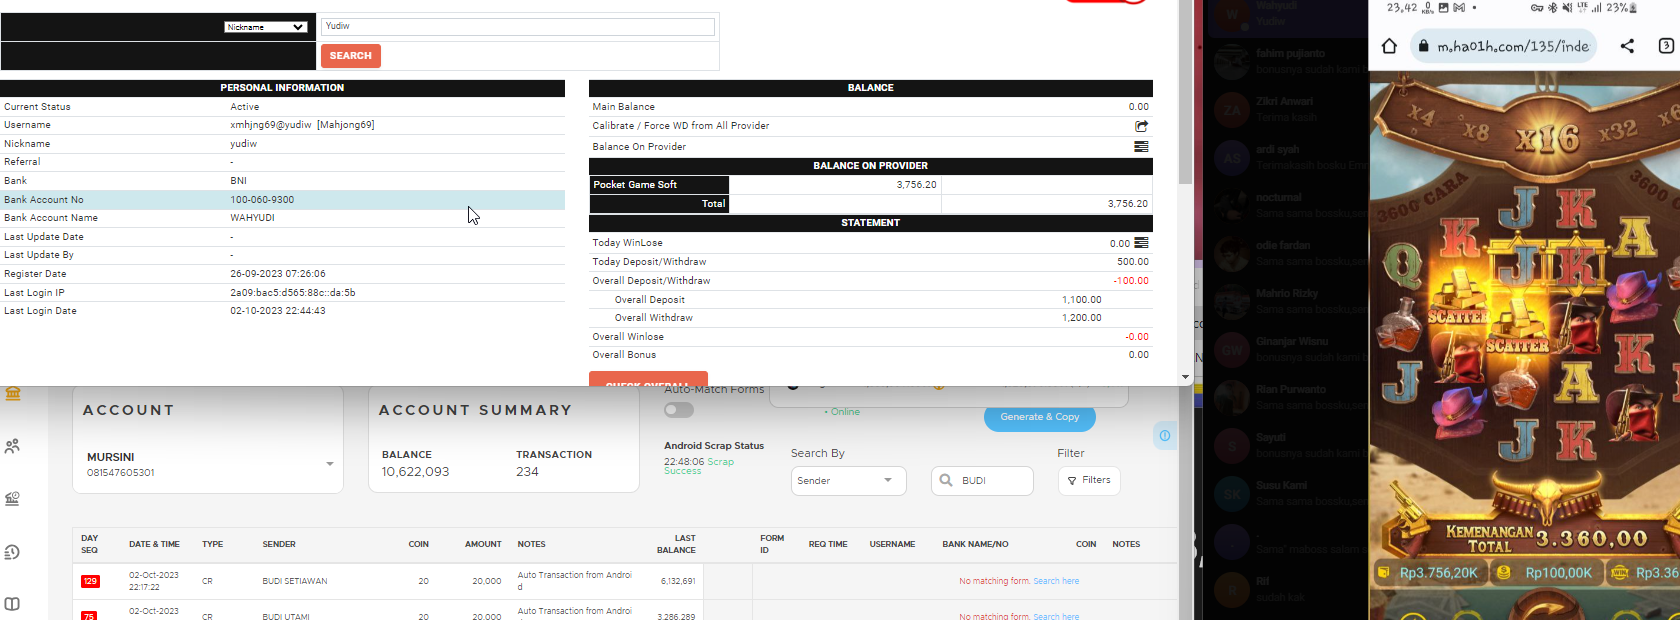Open the Today WinLose detail list icon
Viewport: 1680px width, 620px height.
[1141, 243]
